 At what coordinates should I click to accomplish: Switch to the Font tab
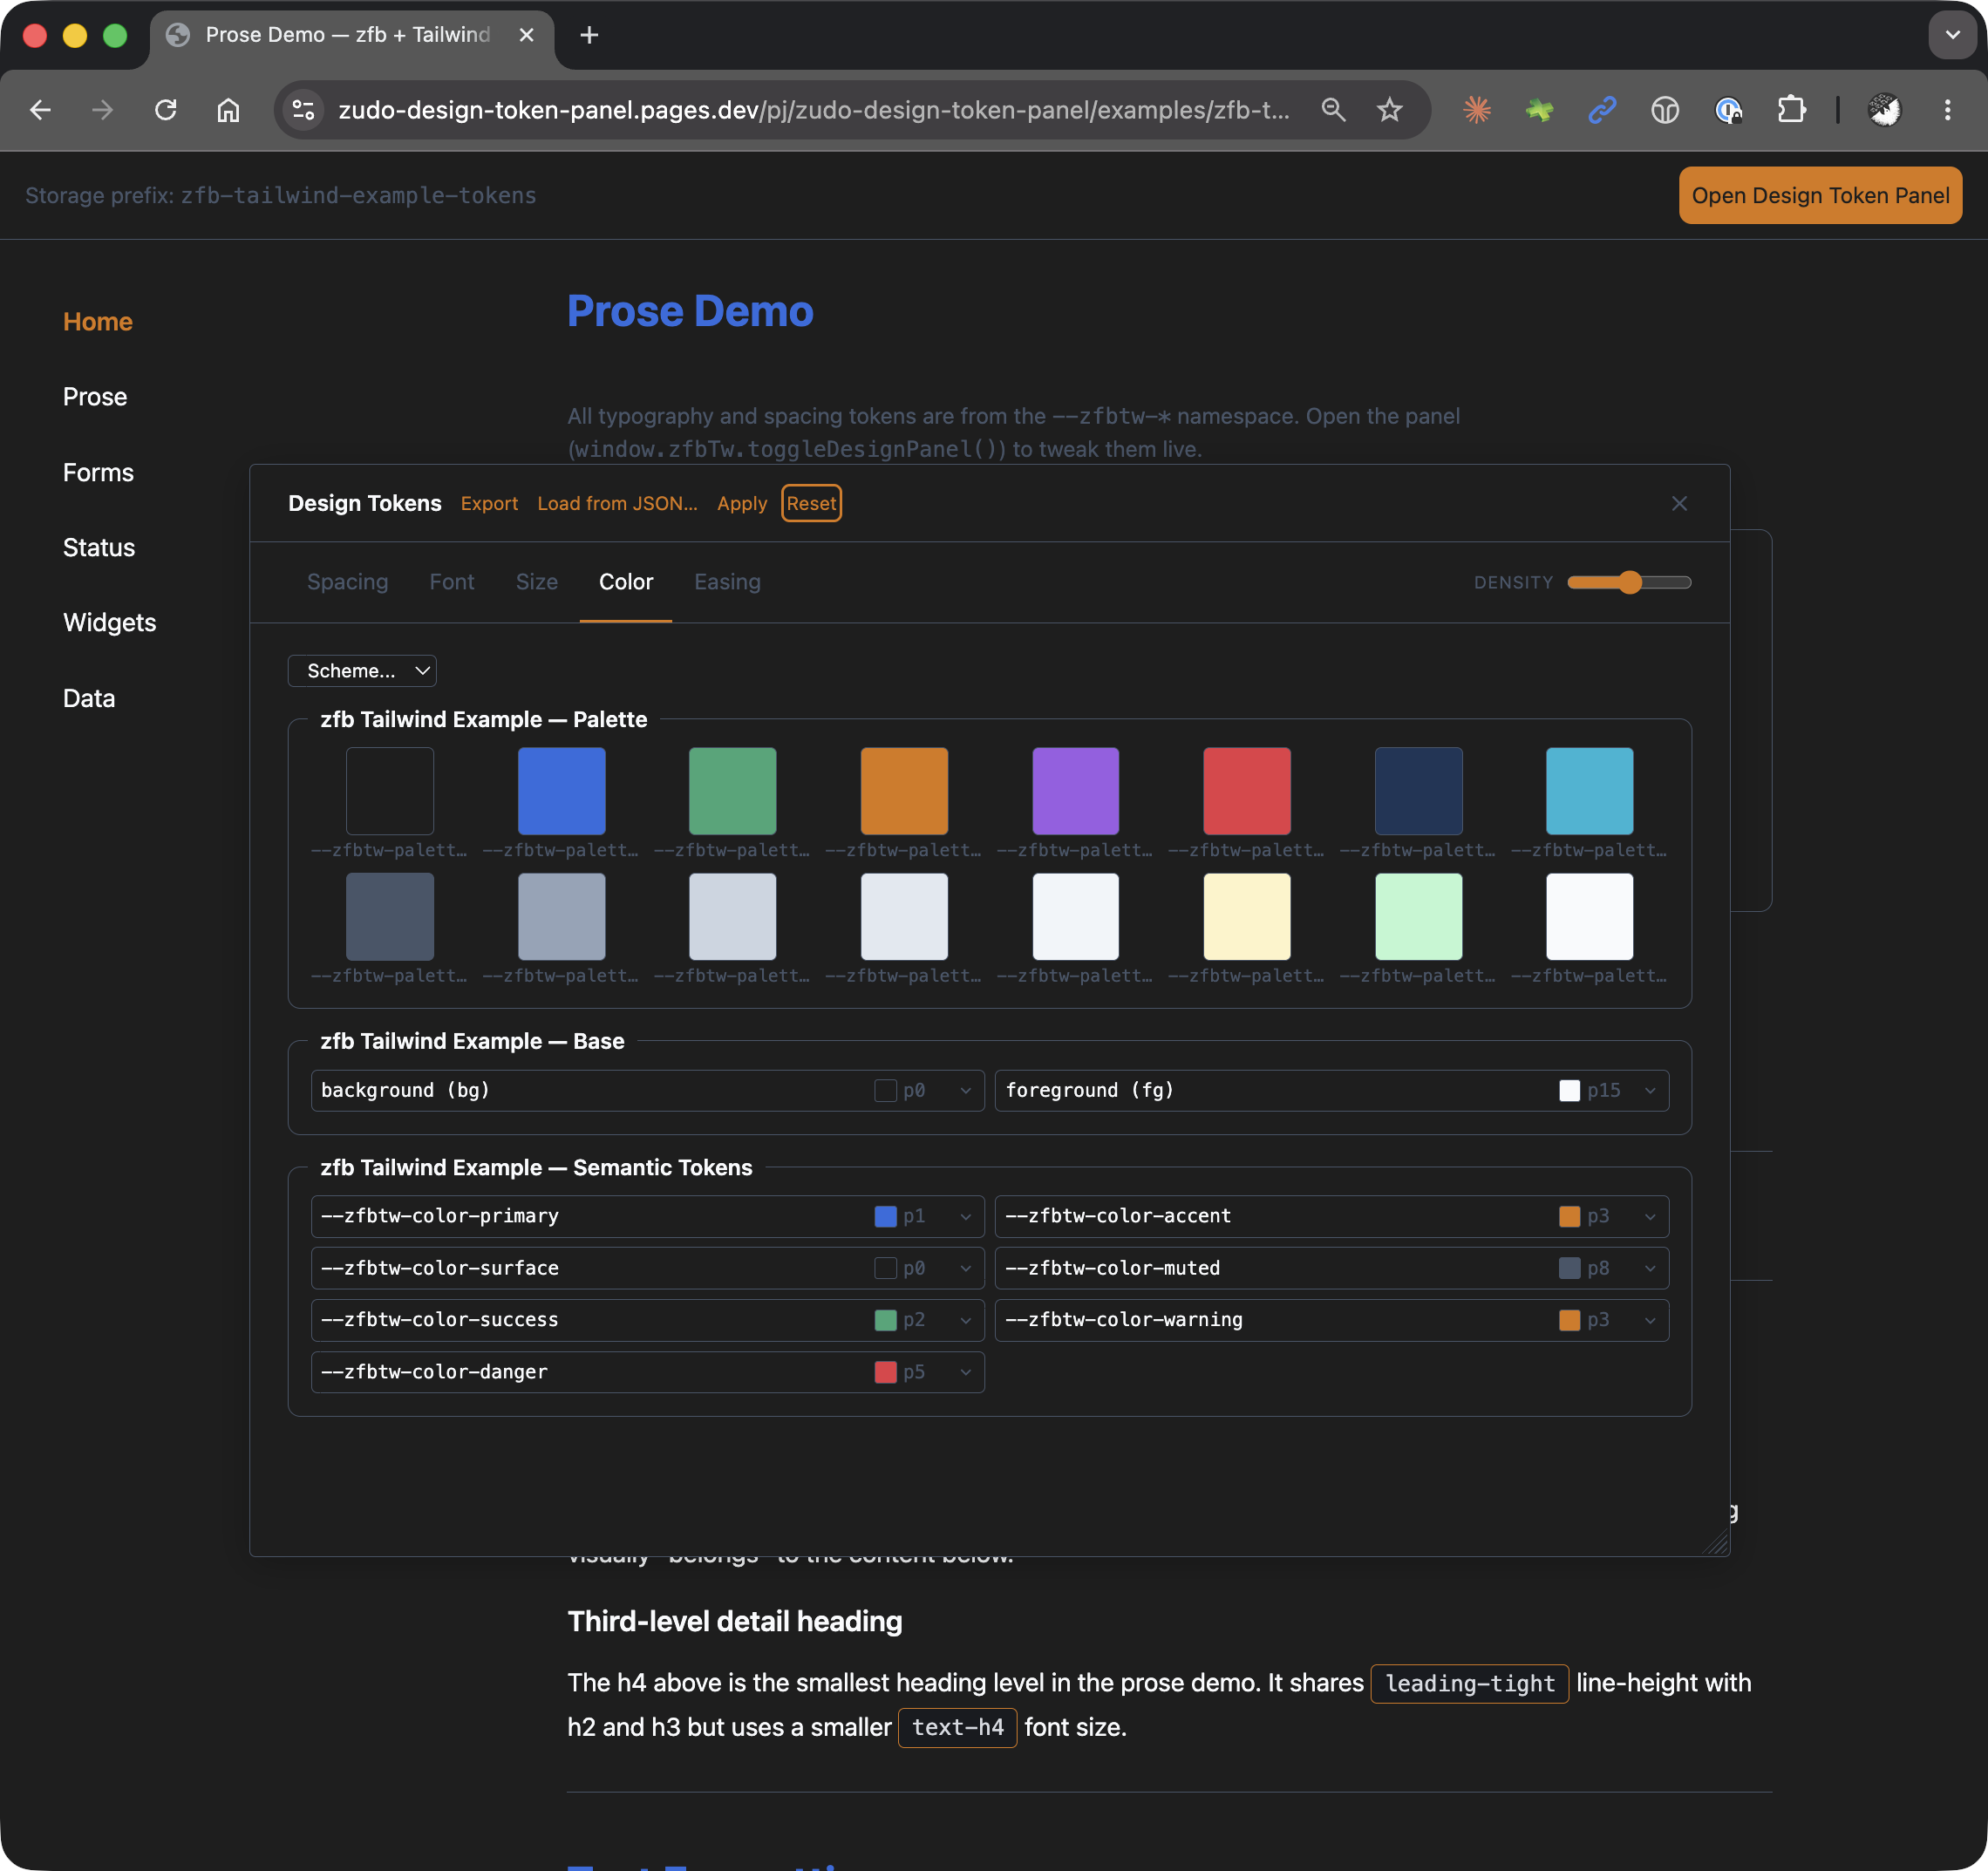point(452,582)
